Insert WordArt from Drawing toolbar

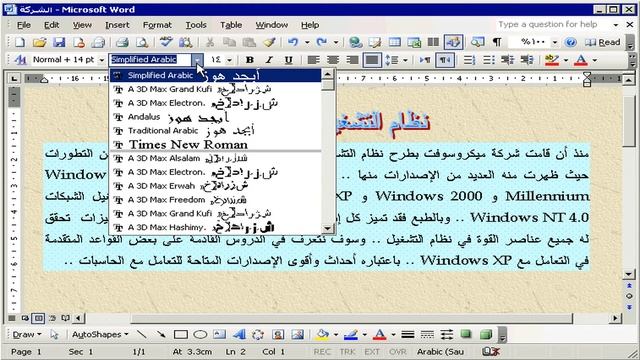[239, 335]
